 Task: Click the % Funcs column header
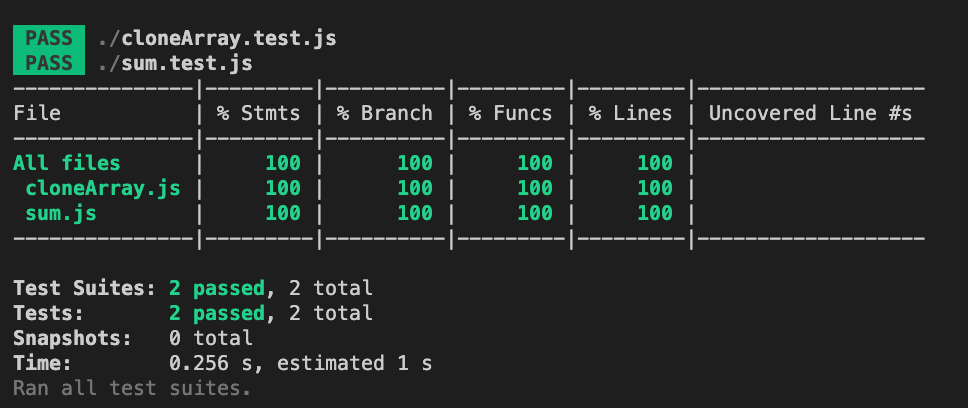(x=511, y=113)
